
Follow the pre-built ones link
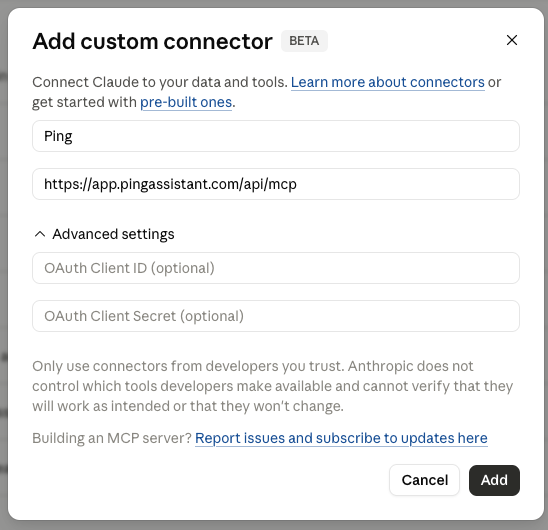click(186, 102)
